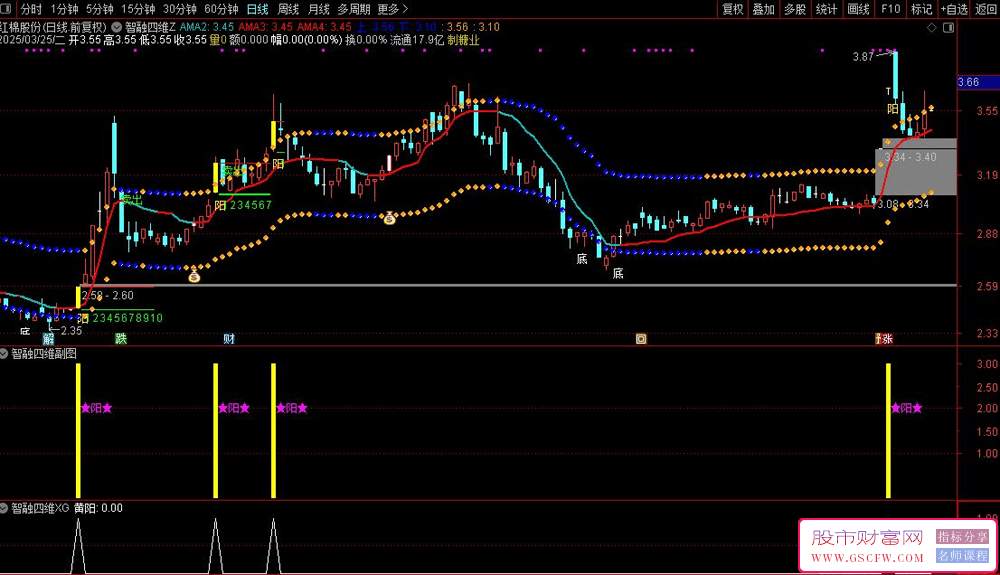Expand the 智融四维Z indicator dropdown
The image size is (1000, 575).
pyautogui.click(x=117, y=27)
